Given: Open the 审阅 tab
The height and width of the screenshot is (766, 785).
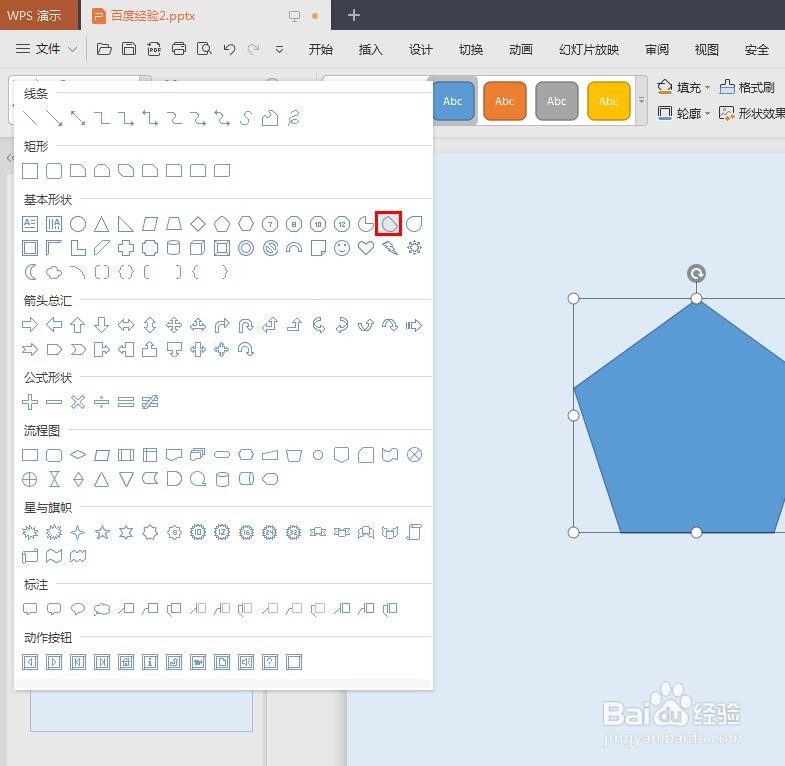Looking at the screenshot, I should pyautogui.click(x=657, y=49).
